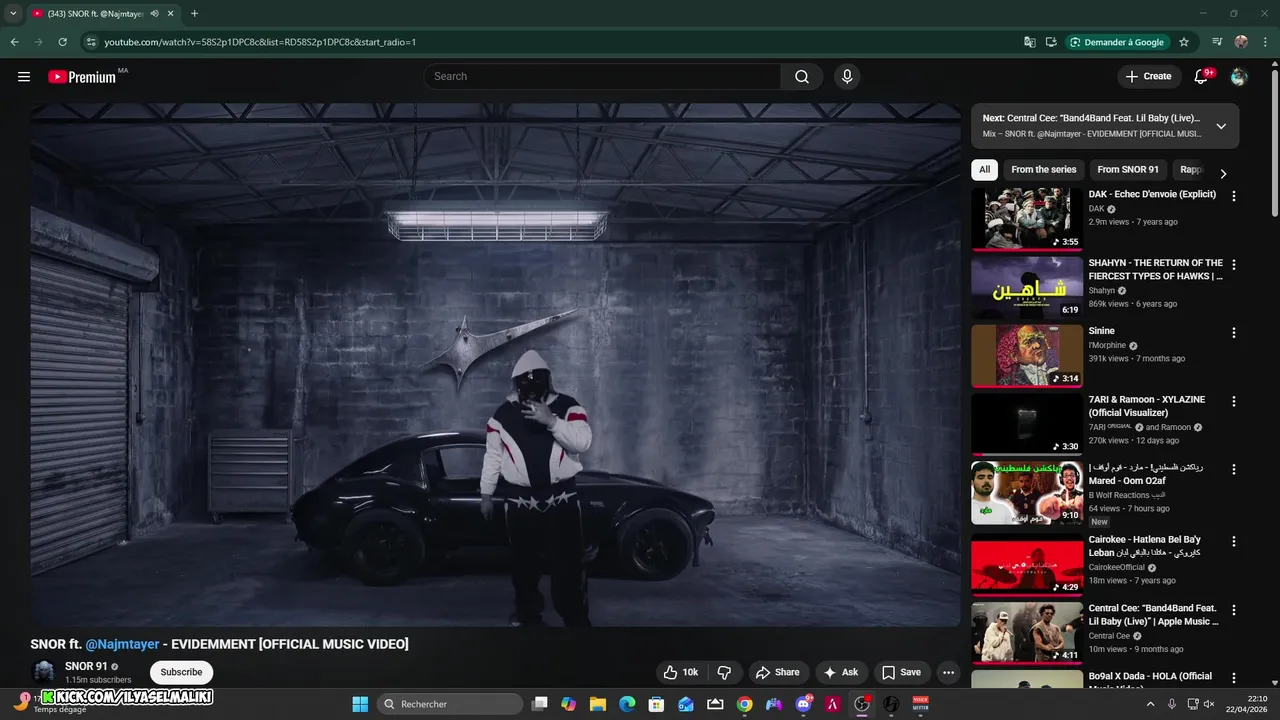Open Windows Start menu
Screen dimensions: 1280x720
[360, 704]
